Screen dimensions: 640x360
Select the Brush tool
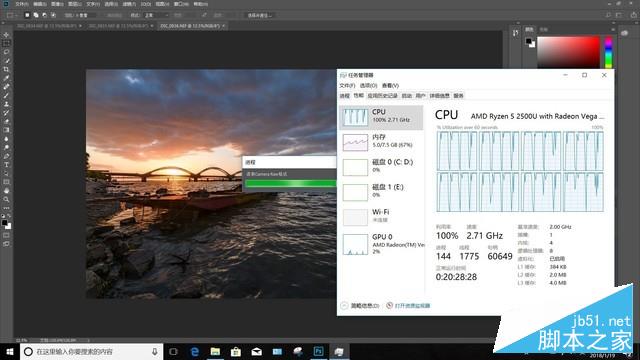(6, 95)
